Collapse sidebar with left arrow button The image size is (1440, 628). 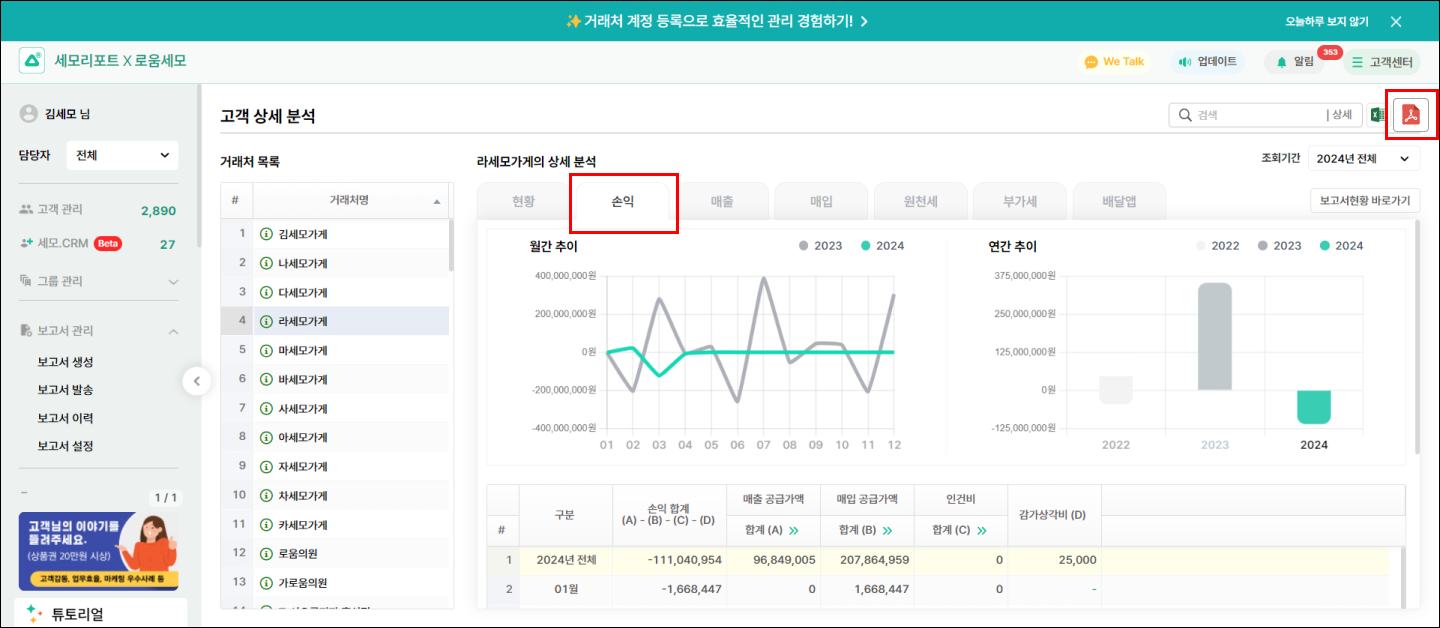point(197,381)
